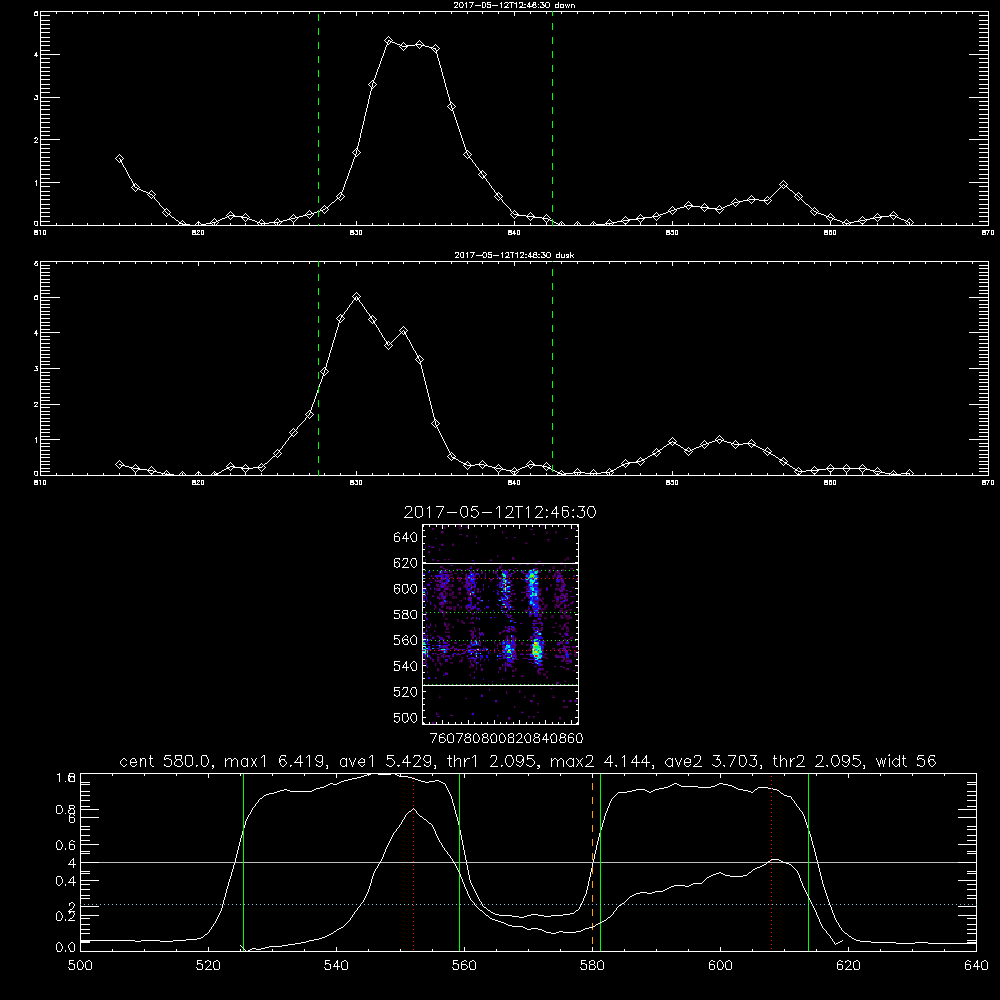The height and width of the screenshot is (1000, 1000).
Task: Click the dusk plot title text
Action: (x=514, y=255)
